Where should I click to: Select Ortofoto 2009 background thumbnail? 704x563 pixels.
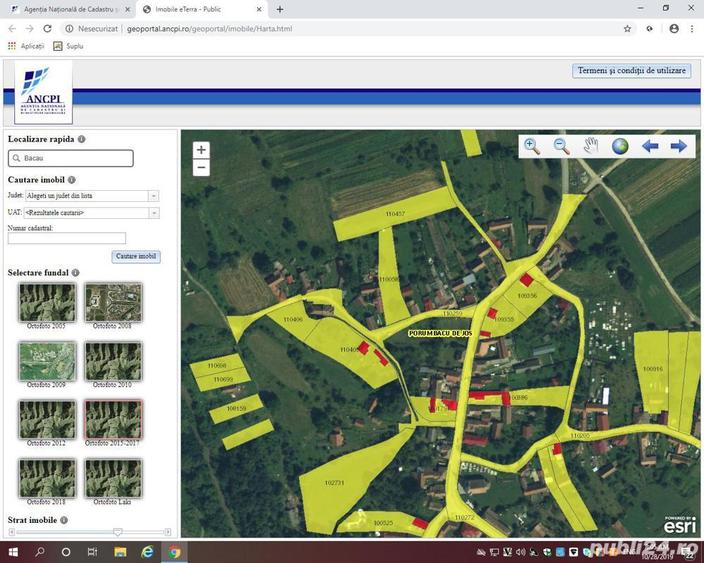[x=47, y=361]
